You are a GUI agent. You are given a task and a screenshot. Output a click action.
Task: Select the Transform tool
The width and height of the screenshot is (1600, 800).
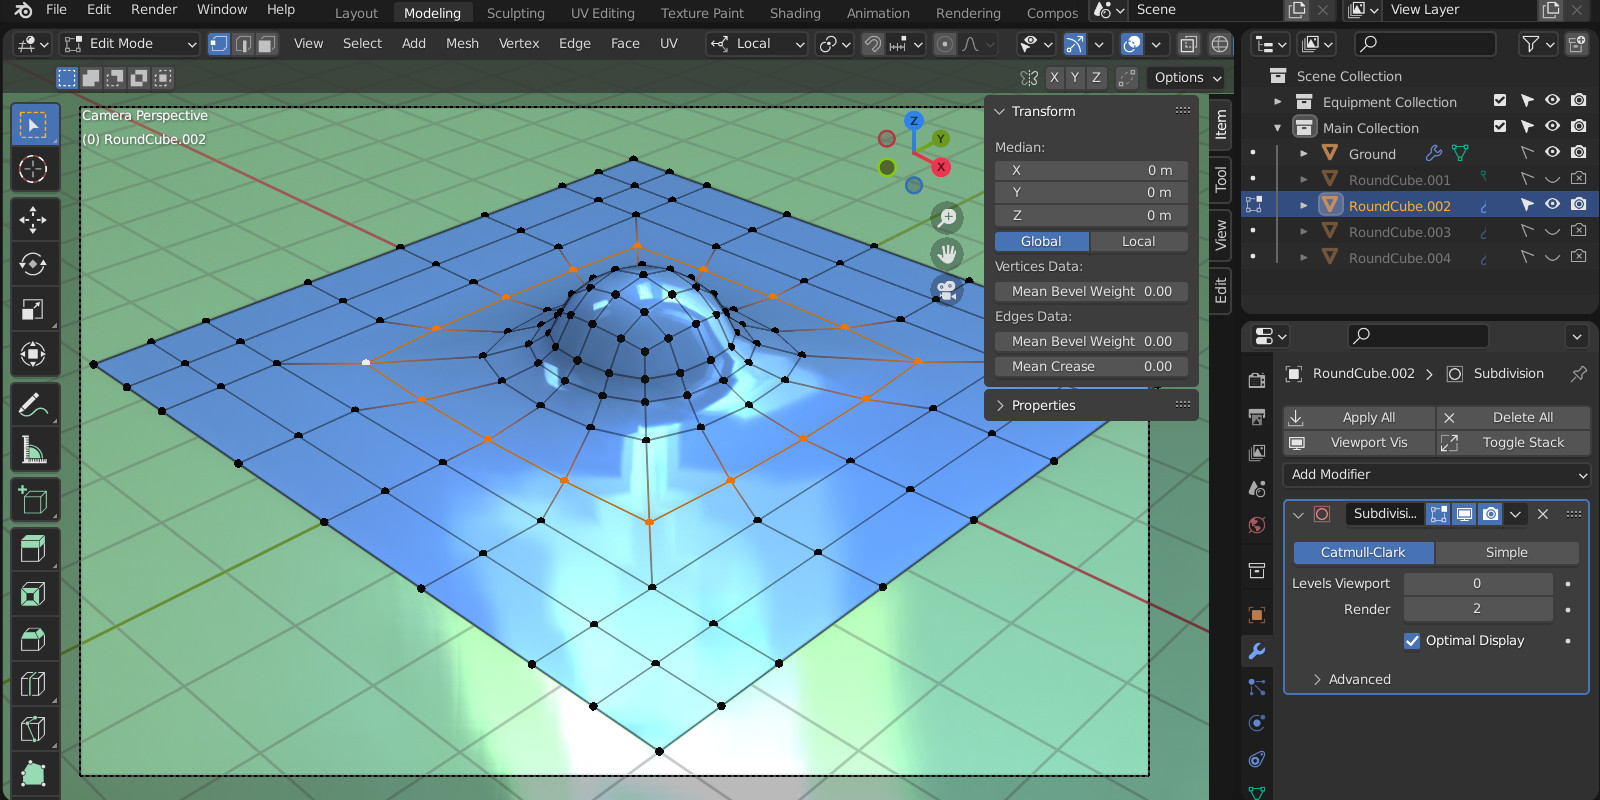(34, 354)
